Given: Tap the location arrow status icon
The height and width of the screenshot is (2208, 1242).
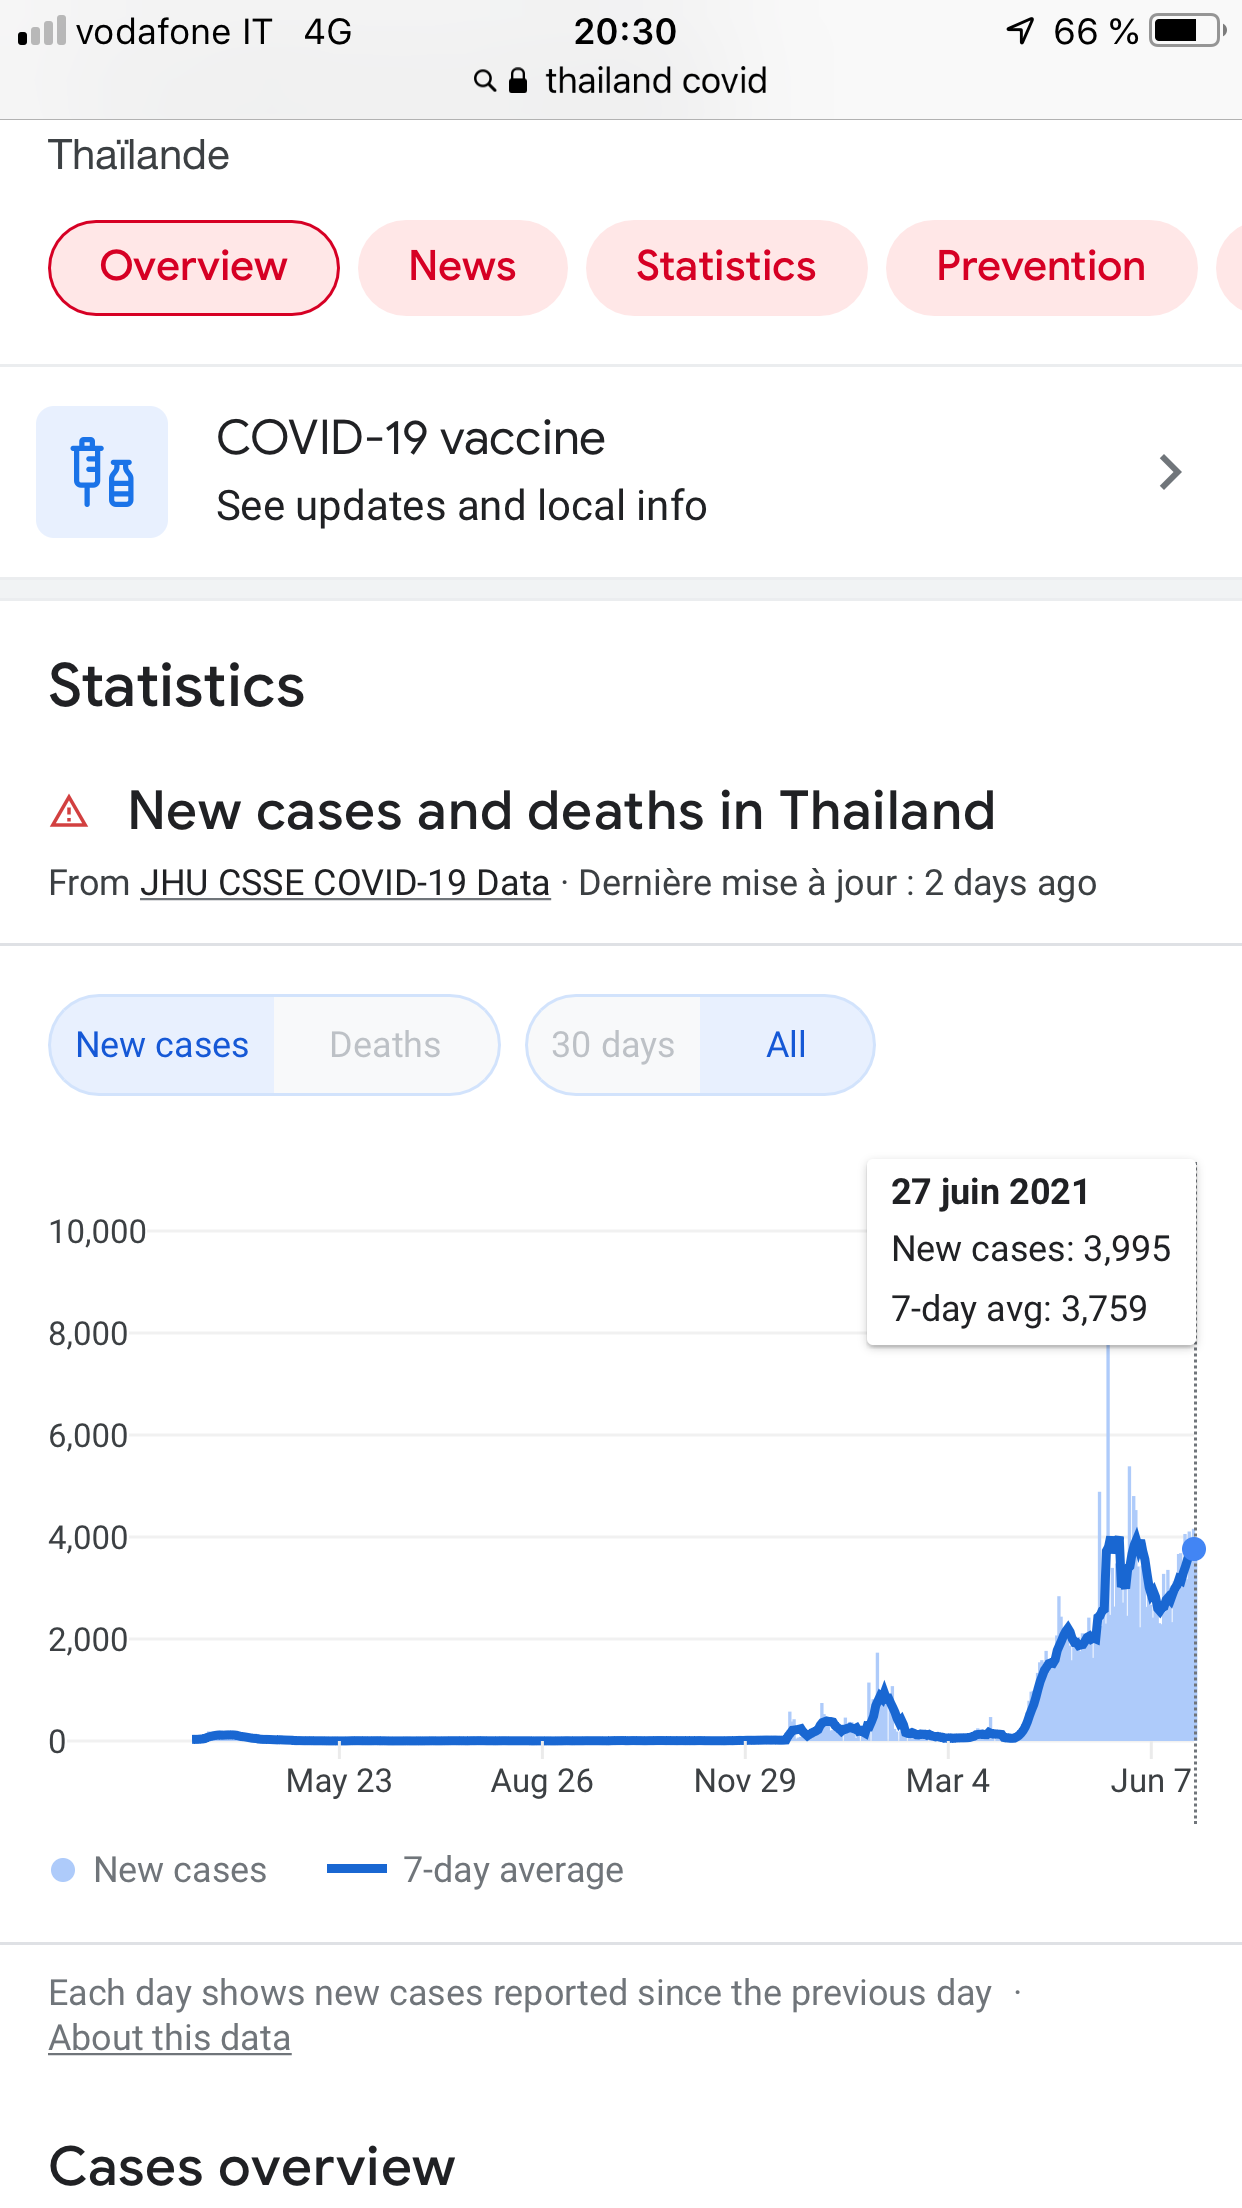Looking at the screenshot, I should [1020, 31].
